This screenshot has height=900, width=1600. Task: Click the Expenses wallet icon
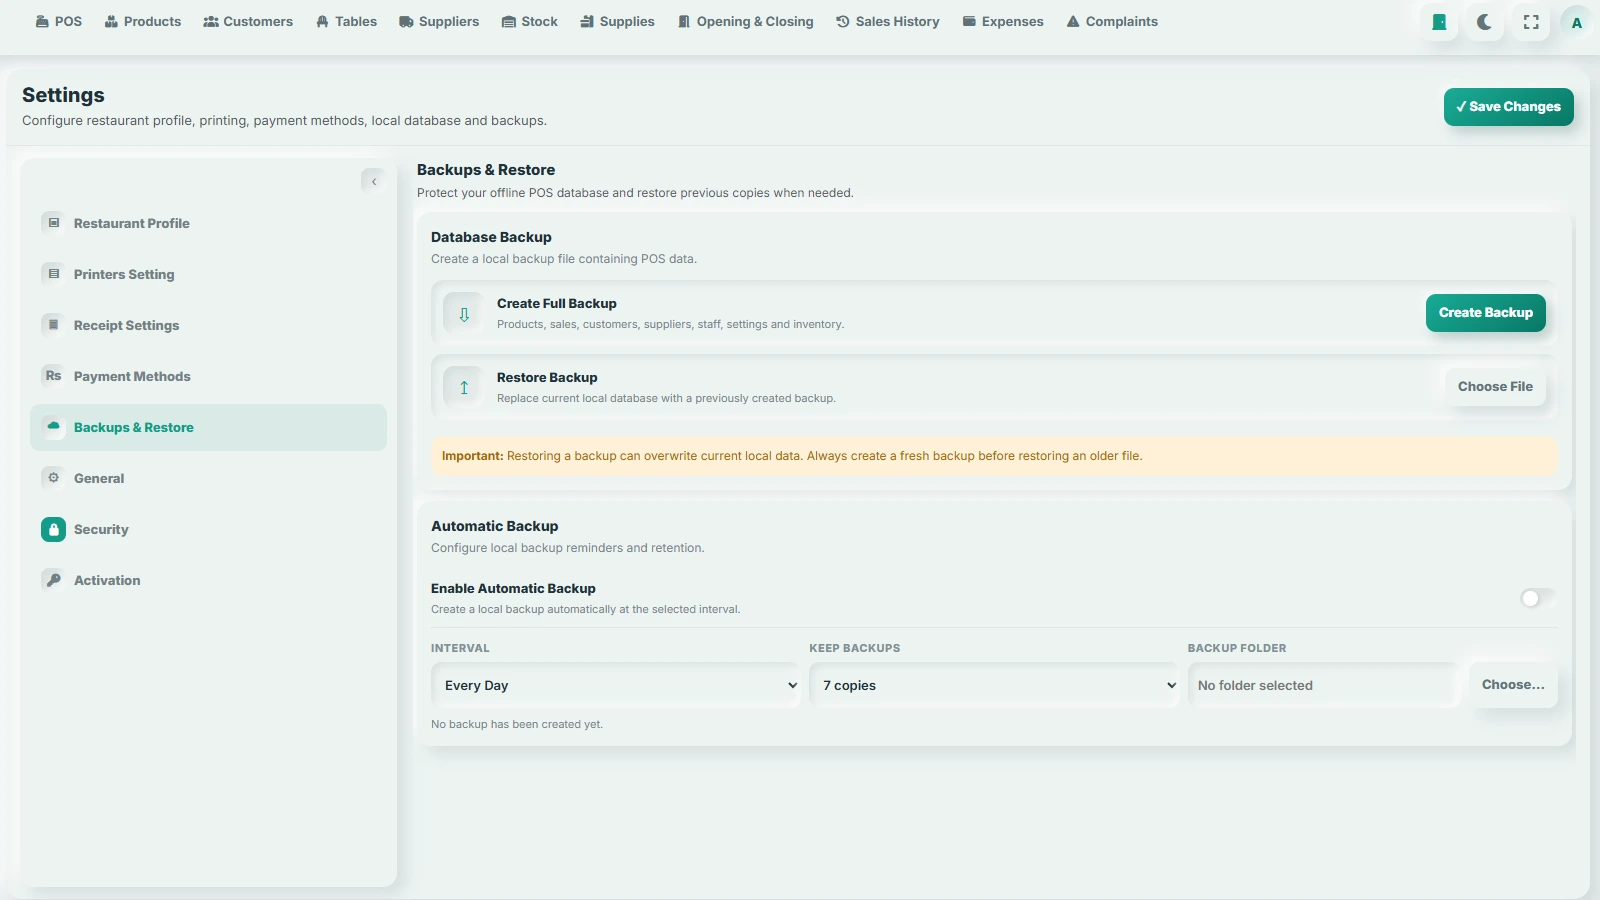969,21
